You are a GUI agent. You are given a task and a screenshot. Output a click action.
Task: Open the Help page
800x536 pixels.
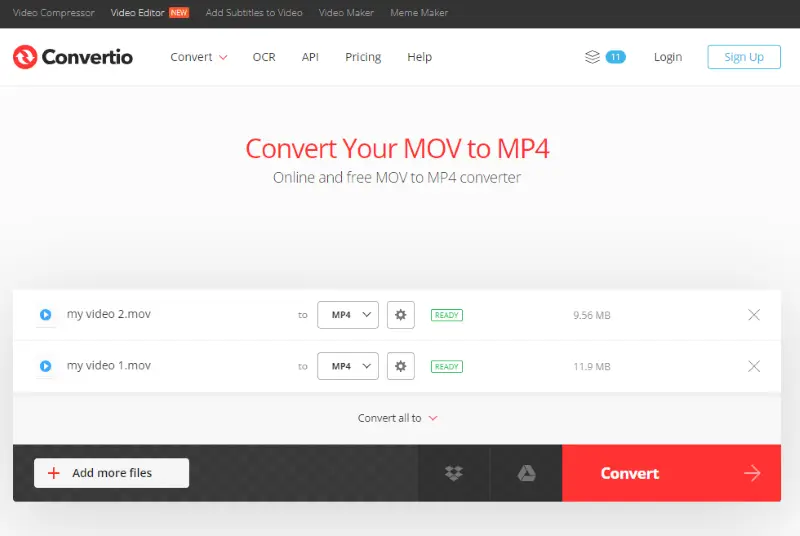(419, 57)
